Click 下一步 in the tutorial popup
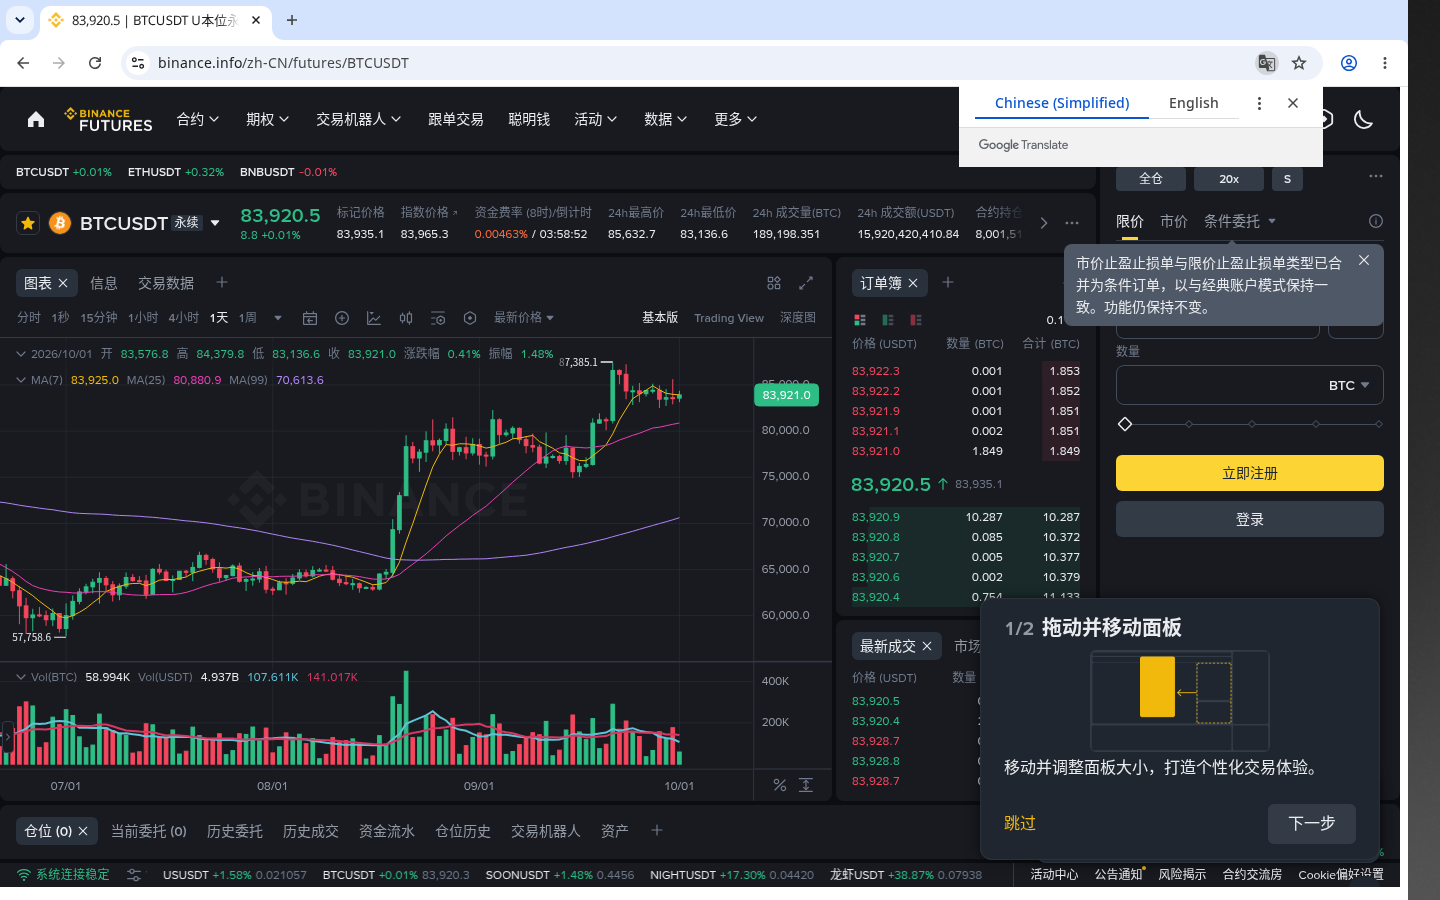This screenshot has width=1440, height=900. 1312,823
